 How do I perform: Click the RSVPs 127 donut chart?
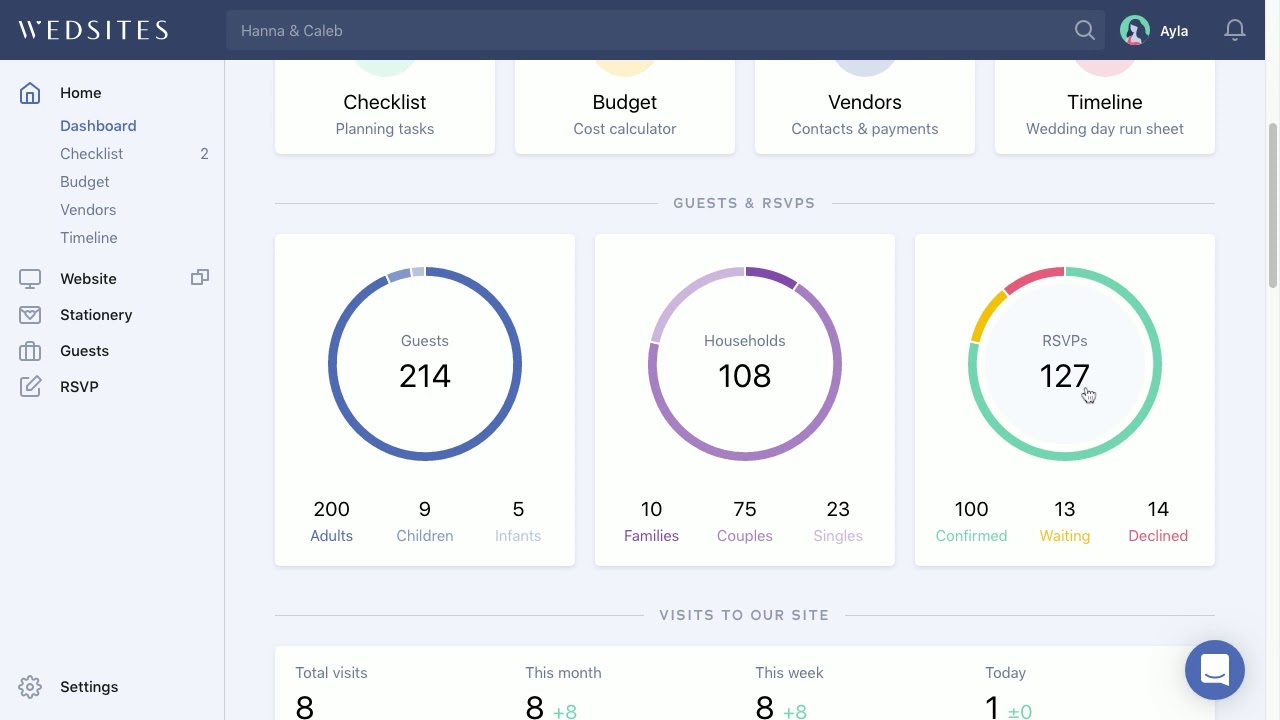click(1065, 364)
